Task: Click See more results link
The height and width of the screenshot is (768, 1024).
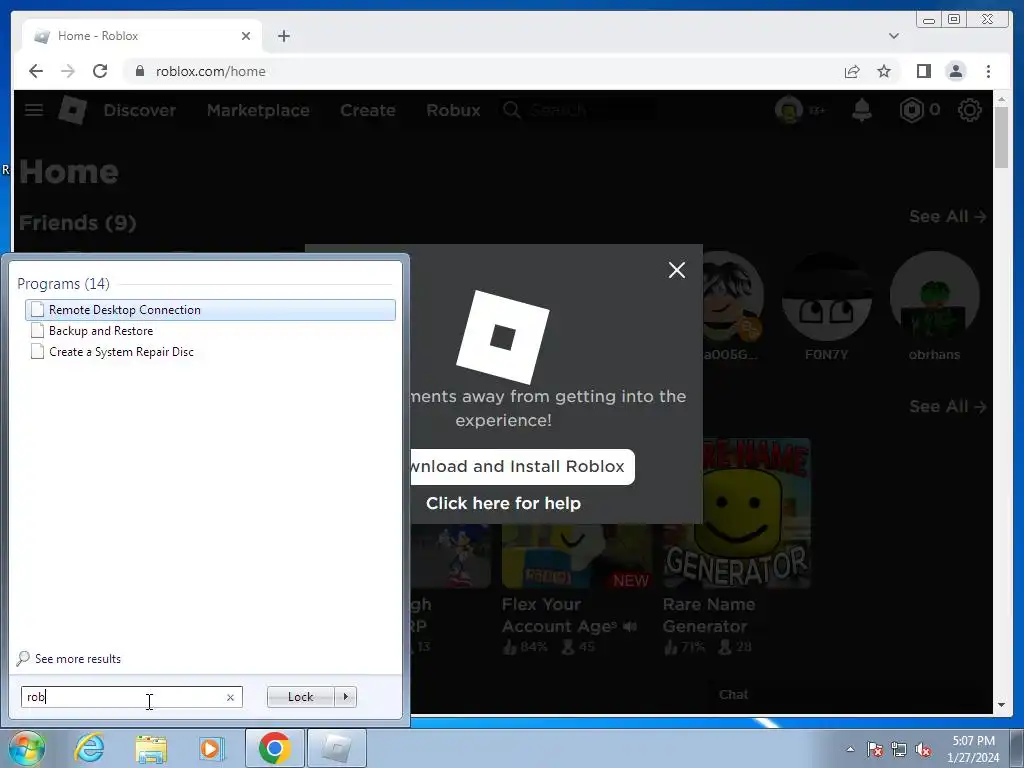Action: click(78, 658)
